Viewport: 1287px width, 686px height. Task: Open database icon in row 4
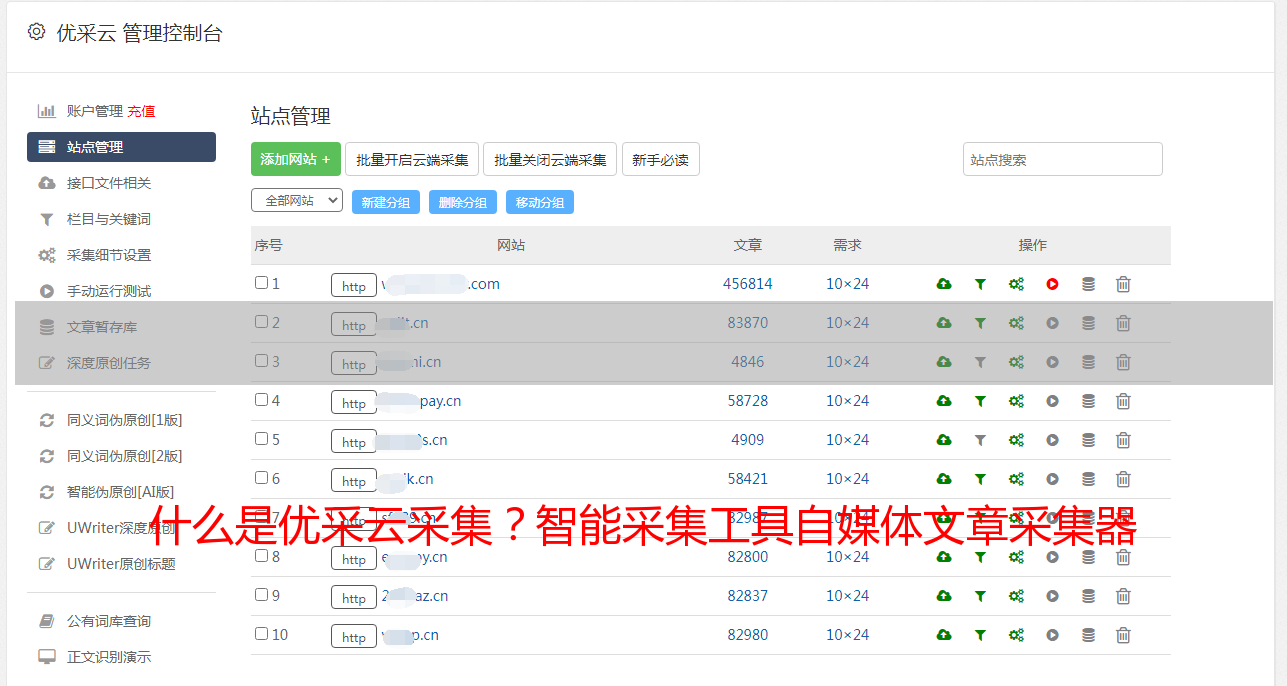pos(1088,401)
